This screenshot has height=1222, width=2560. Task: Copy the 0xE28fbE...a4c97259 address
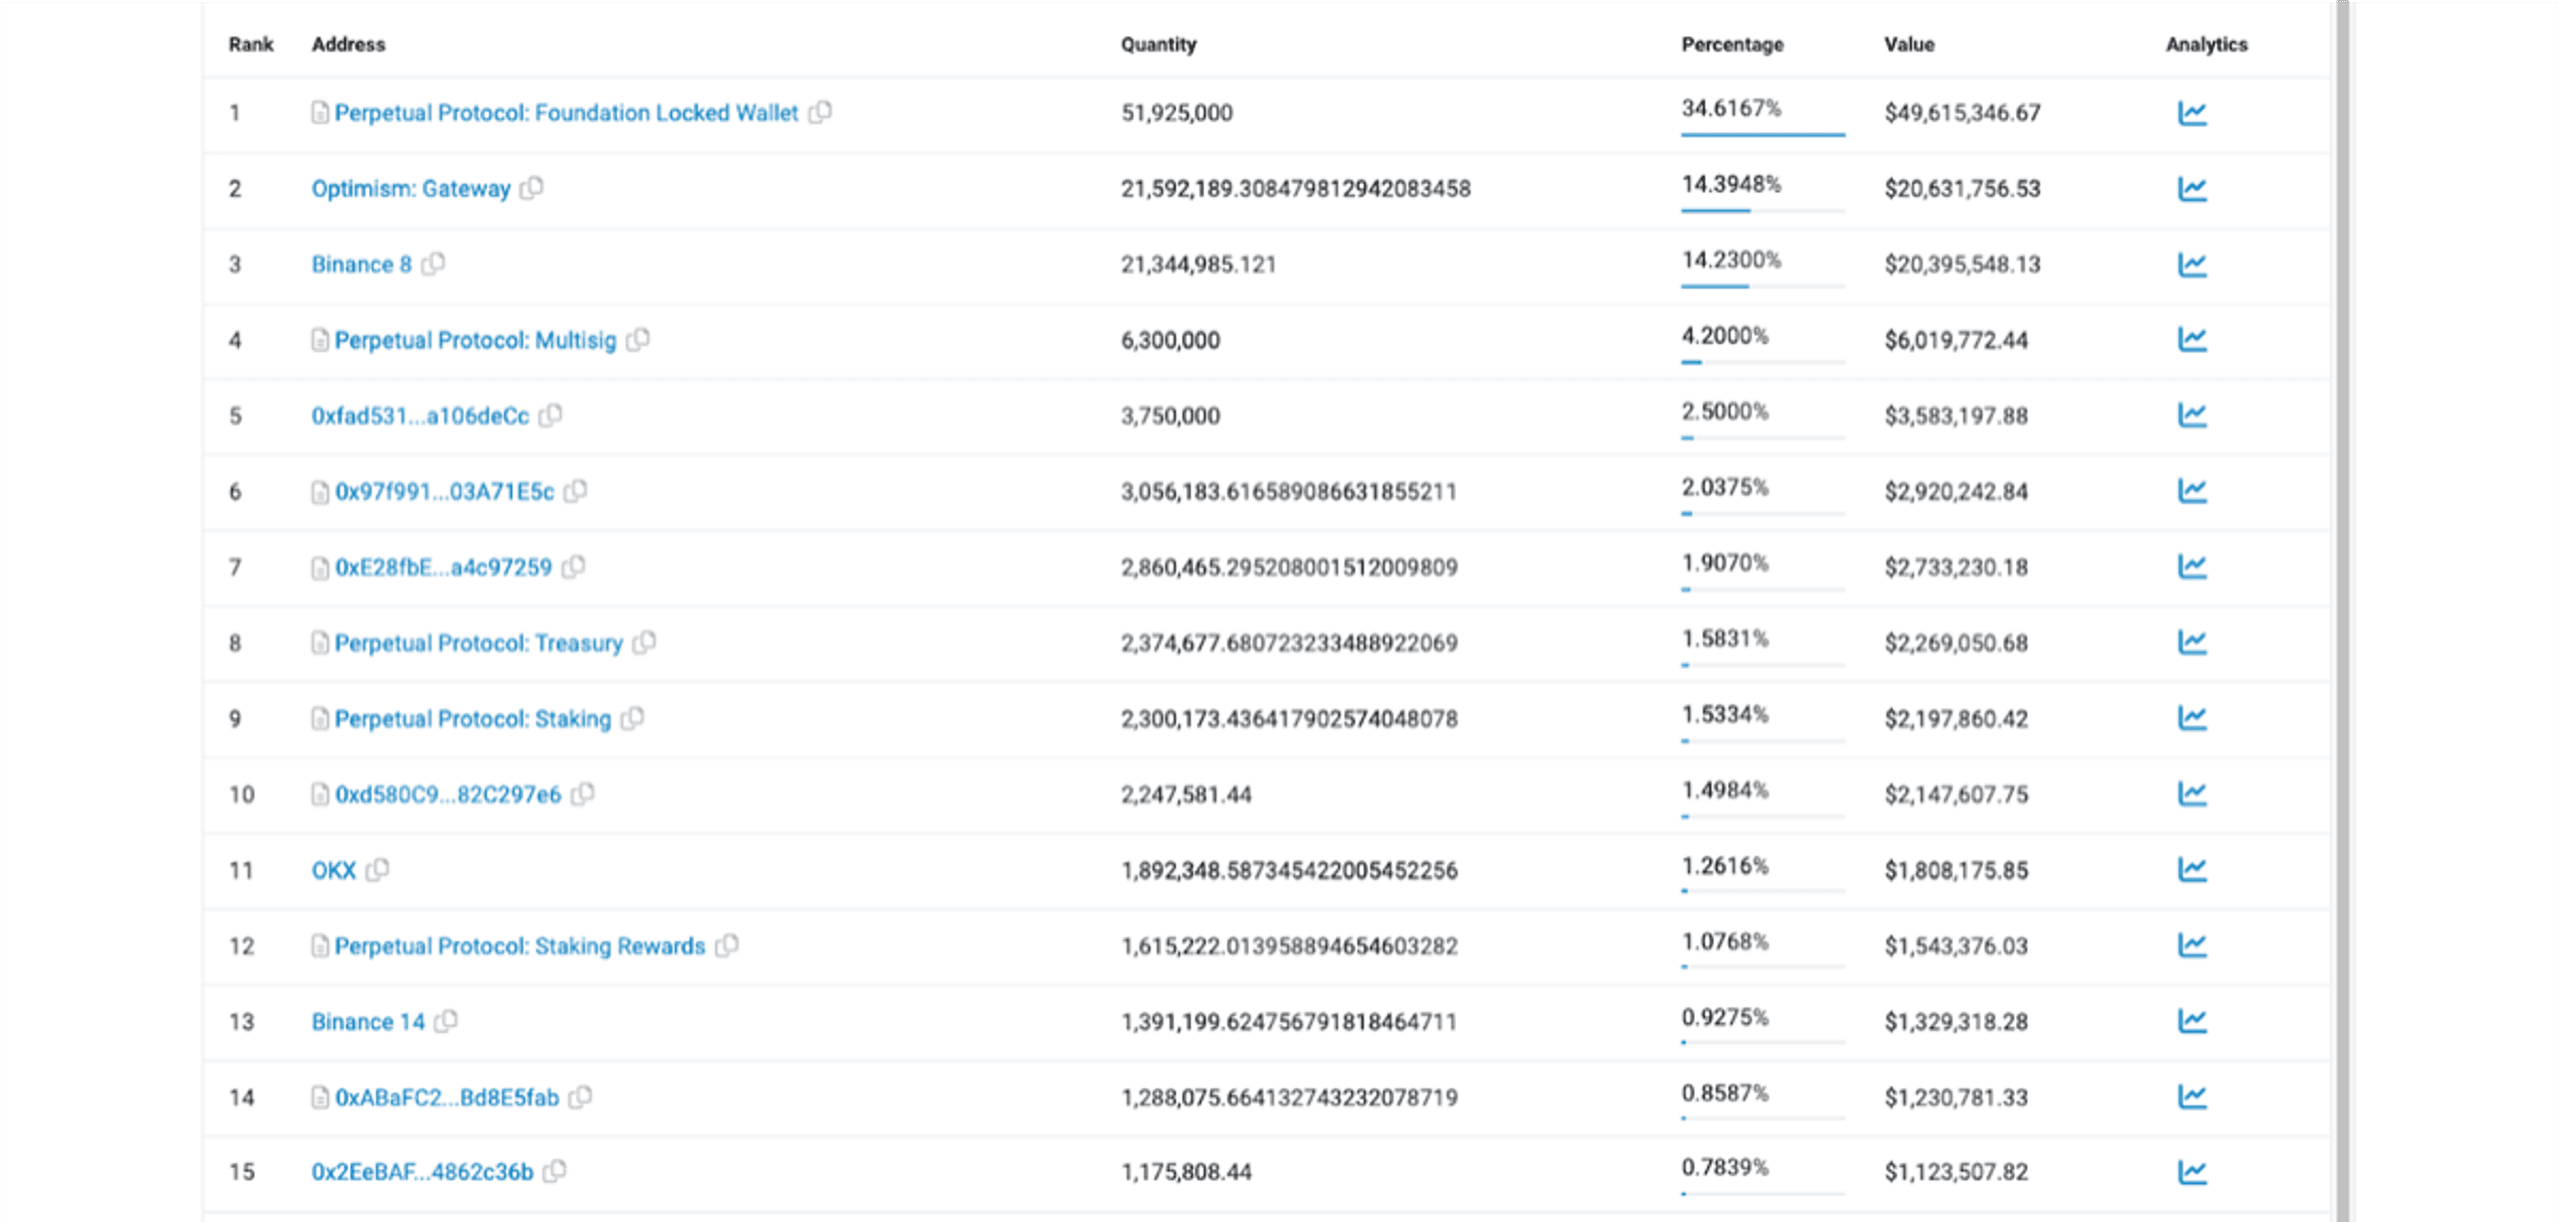pos(573,566)
